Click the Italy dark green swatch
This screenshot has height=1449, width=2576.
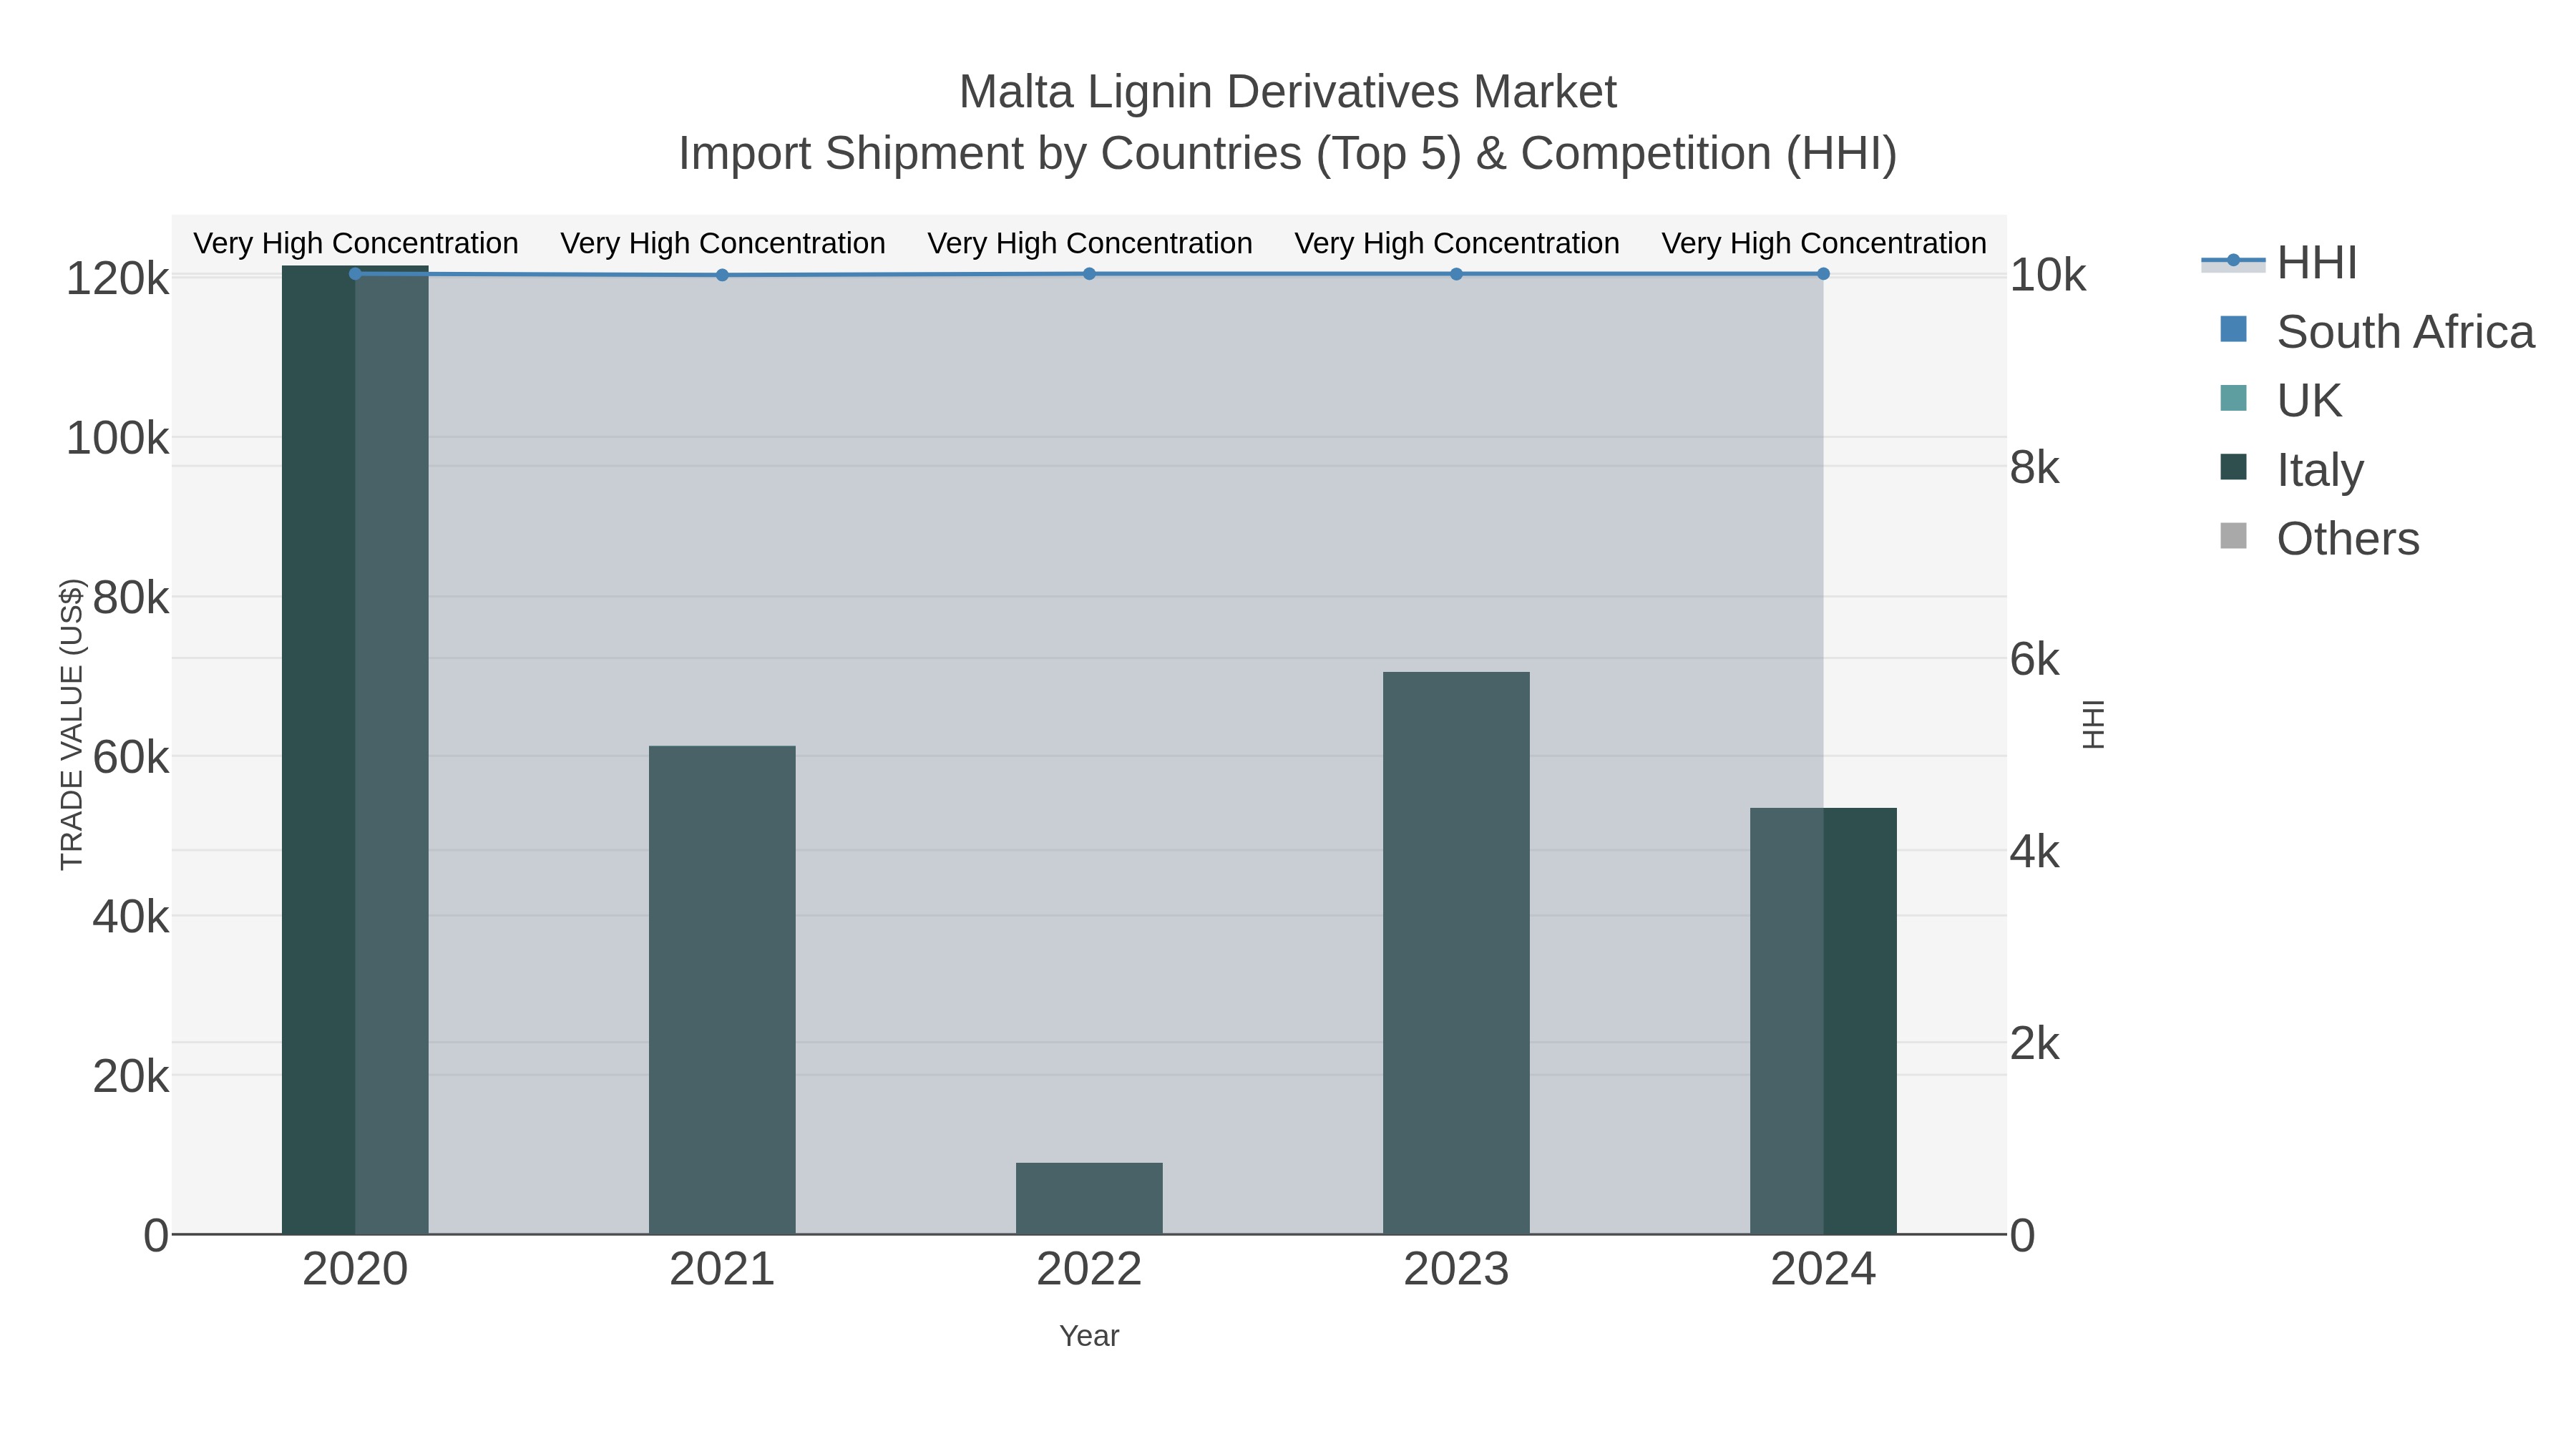pos(2233,467)
